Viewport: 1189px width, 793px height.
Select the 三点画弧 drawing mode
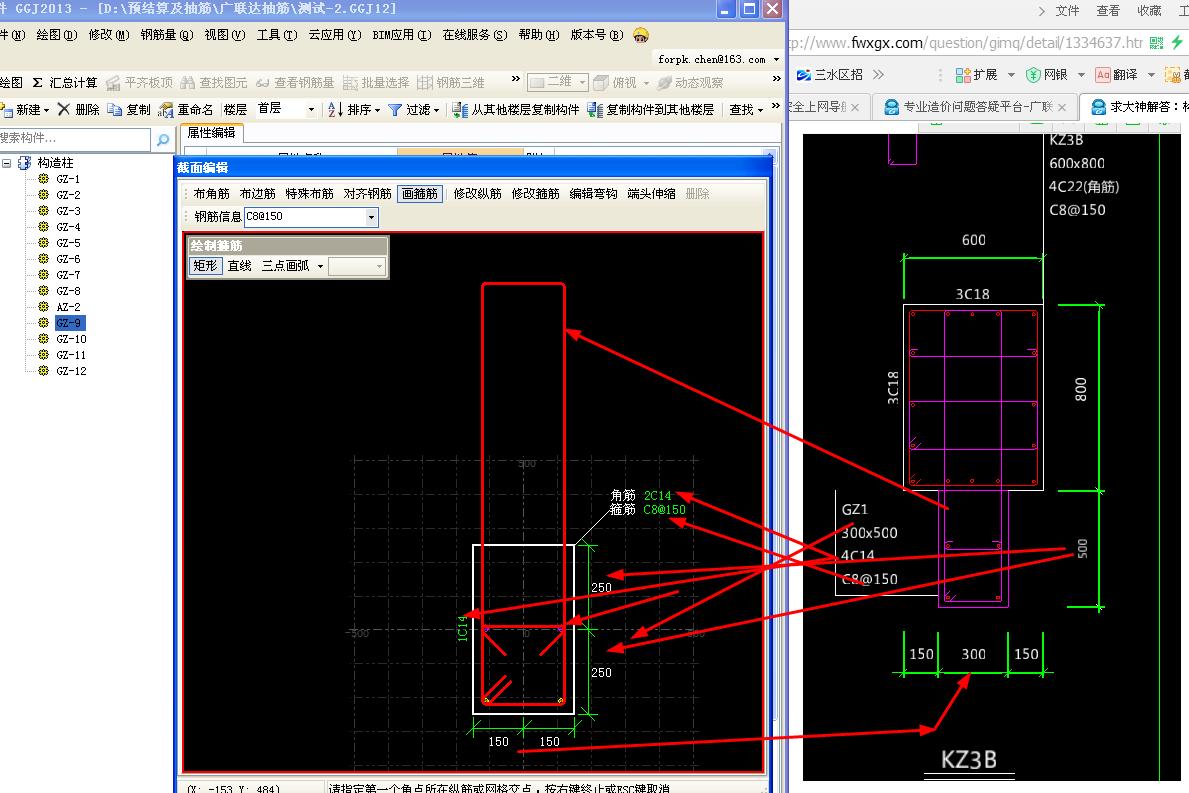coord(285,266)
